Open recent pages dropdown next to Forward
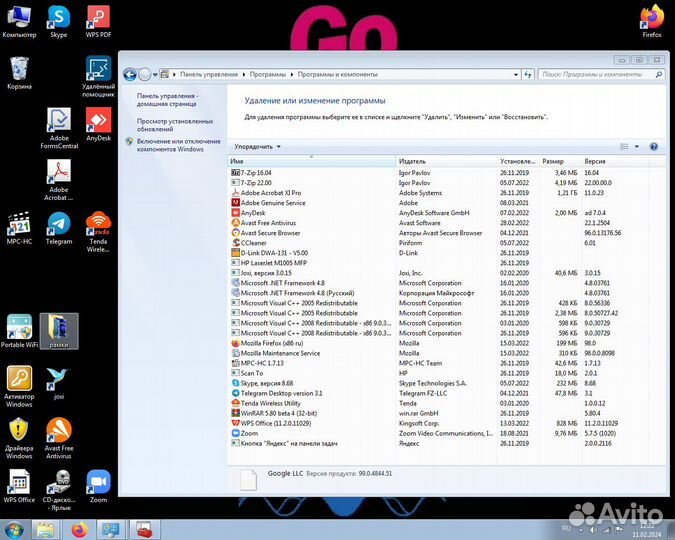675x540 pixels. [x=155, y=74]
